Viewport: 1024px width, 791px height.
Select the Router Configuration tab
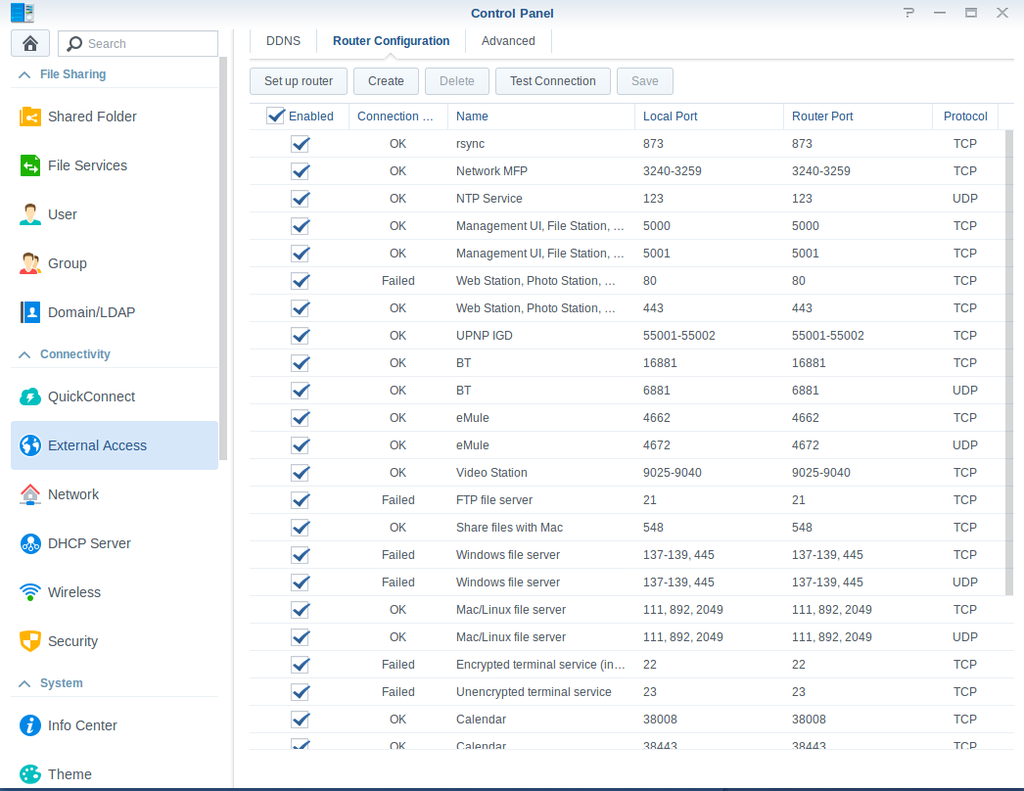(391, 41)
